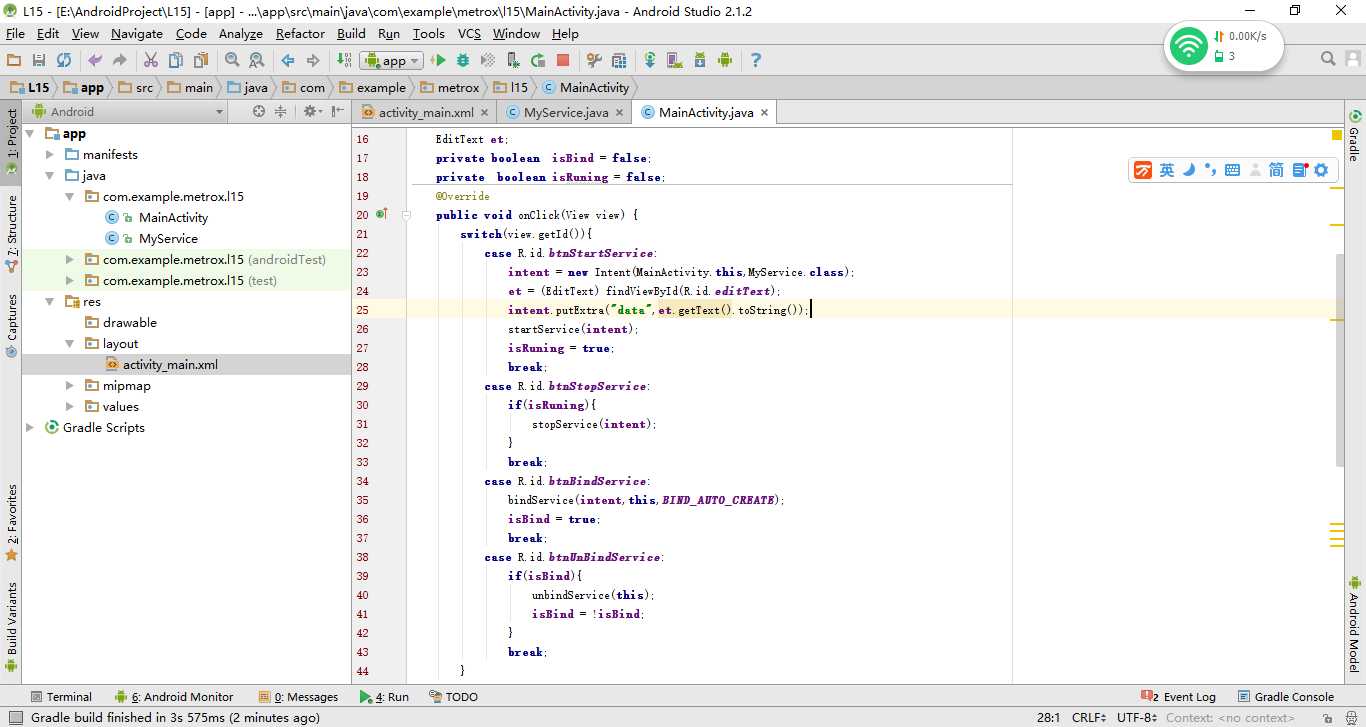1366x727 pixels.
Task: Expand the values folder
Action: [x=70, y=406]
